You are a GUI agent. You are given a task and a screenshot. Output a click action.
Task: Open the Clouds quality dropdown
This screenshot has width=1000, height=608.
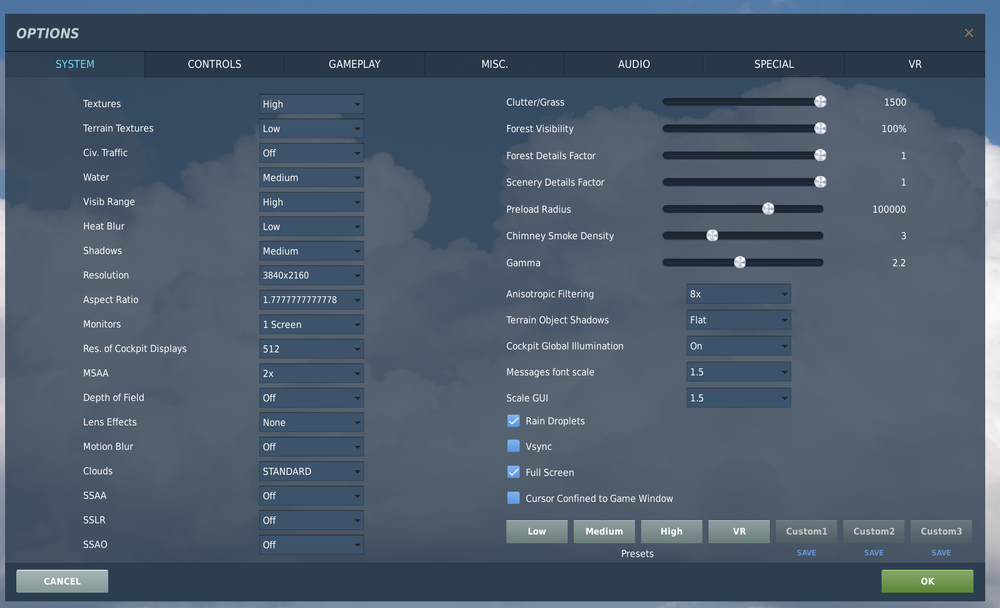point(310,471)
